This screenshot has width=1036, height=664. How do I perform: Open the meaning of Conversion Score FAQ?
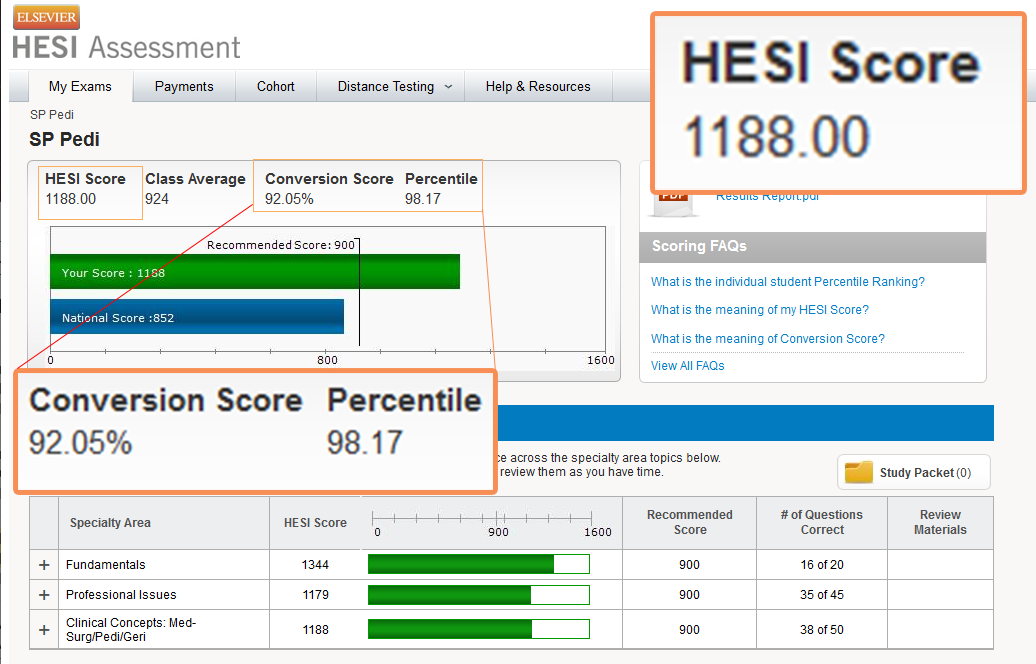tap(767, 339)
